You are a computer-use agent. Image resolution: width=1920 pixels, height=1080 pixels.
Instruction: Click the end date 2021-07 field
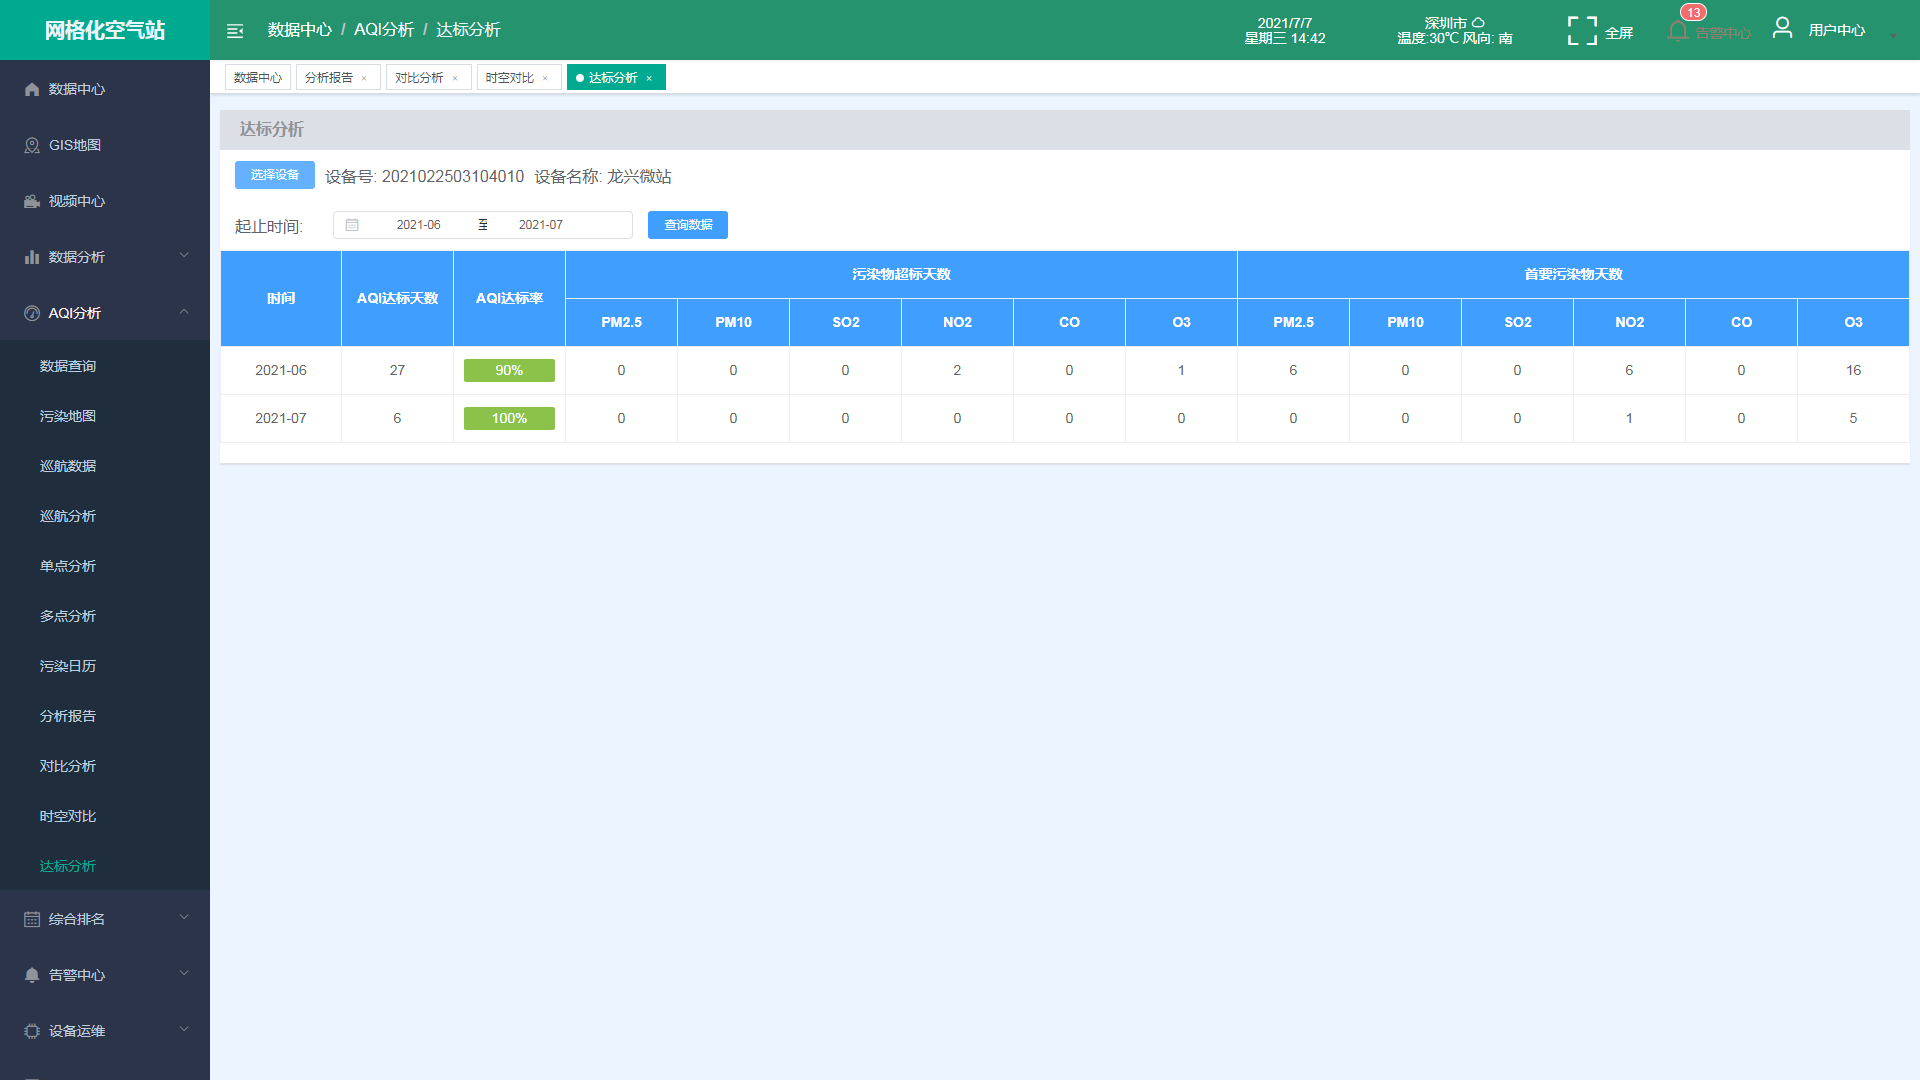point(541,225)
